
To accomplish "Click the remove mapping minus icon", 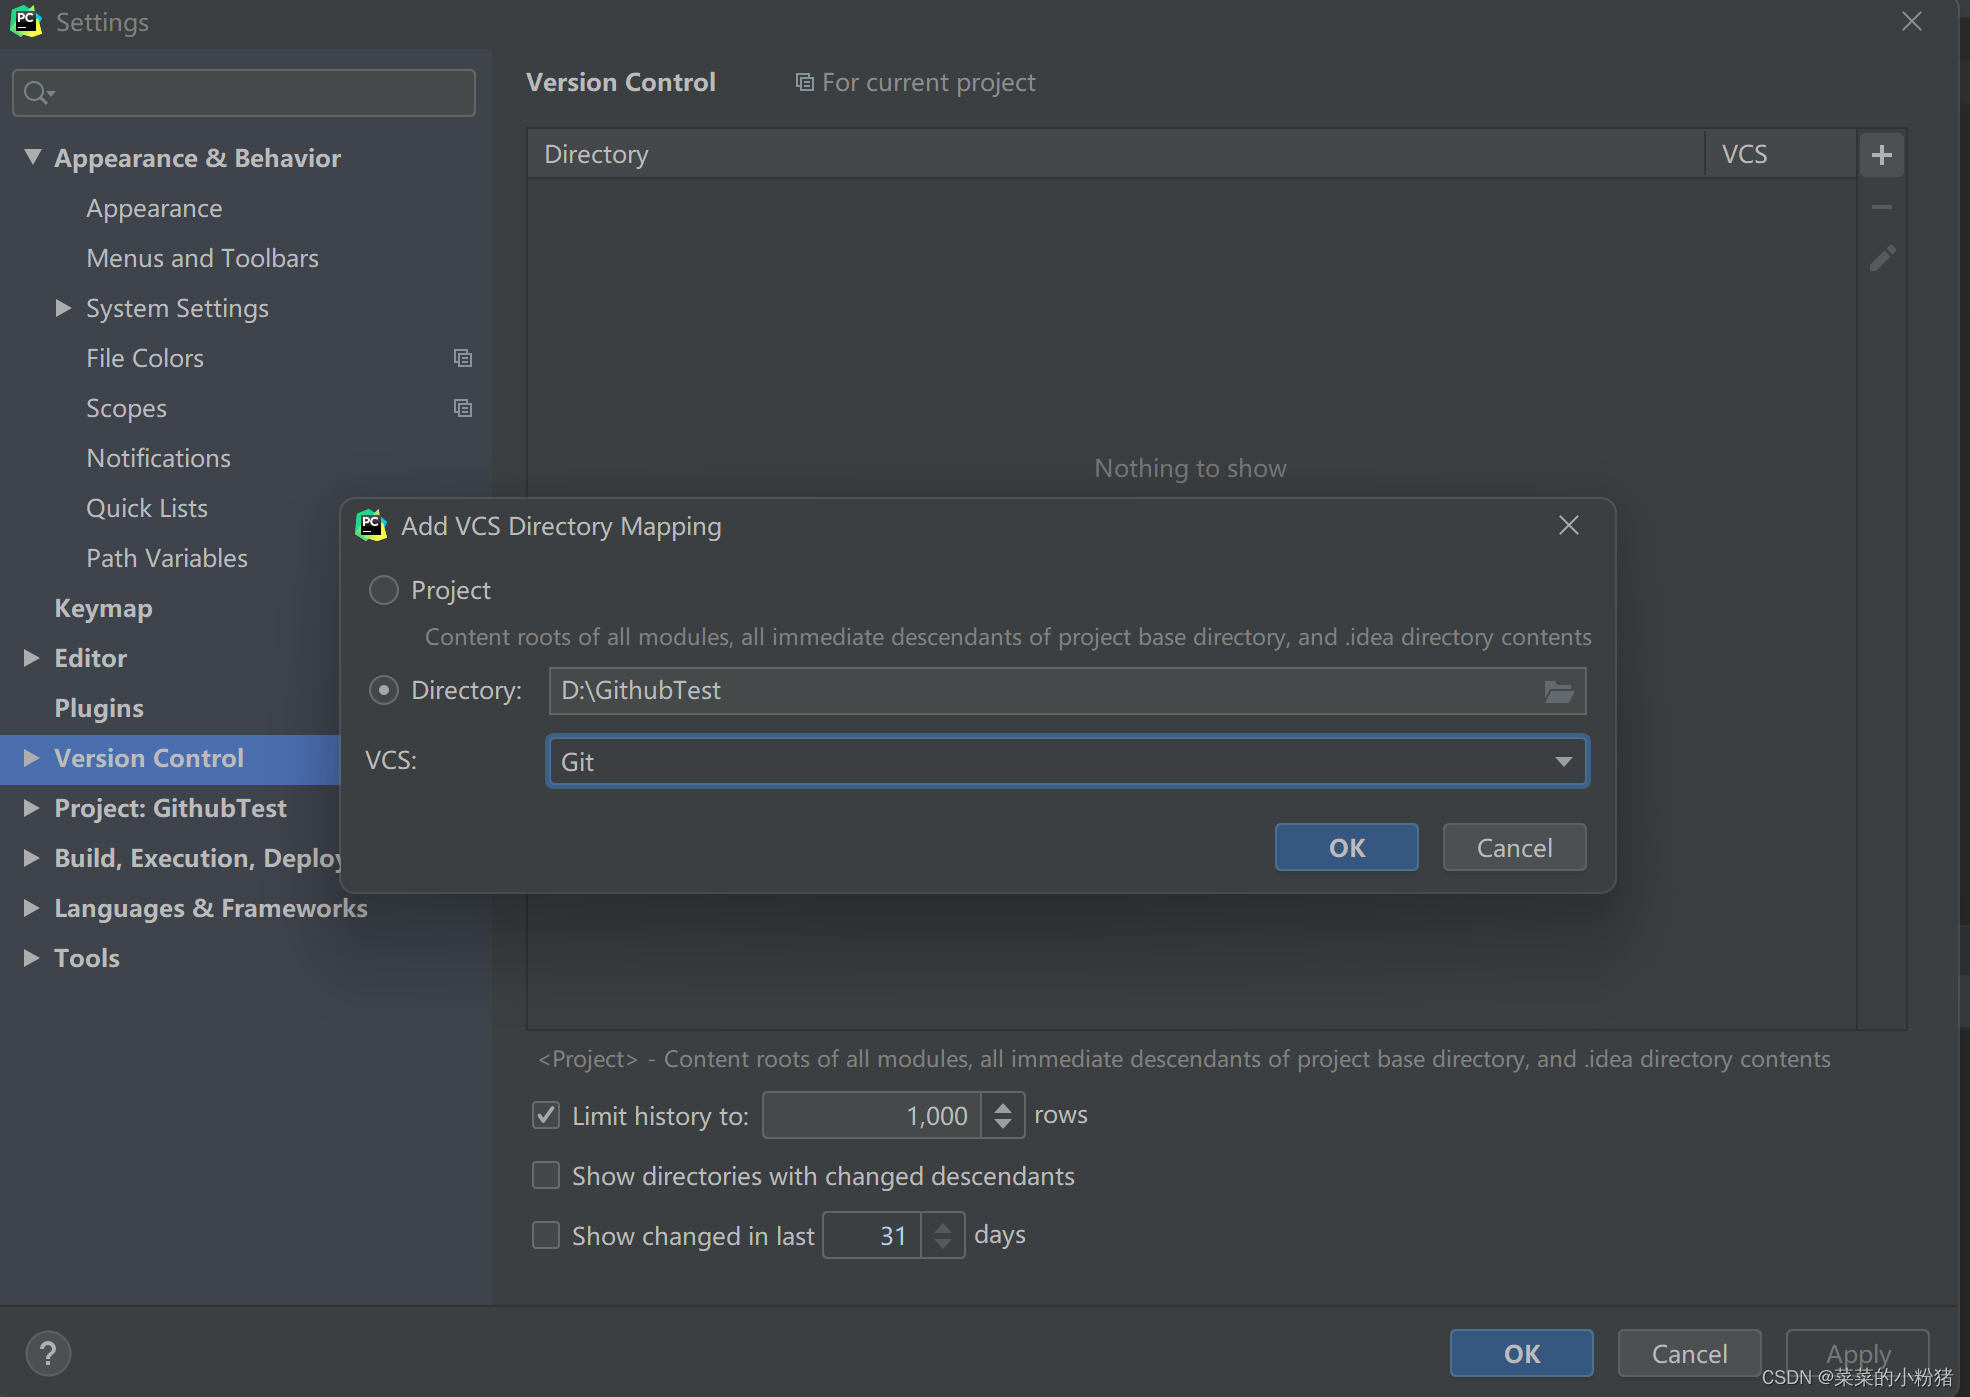I will 1883,207.
